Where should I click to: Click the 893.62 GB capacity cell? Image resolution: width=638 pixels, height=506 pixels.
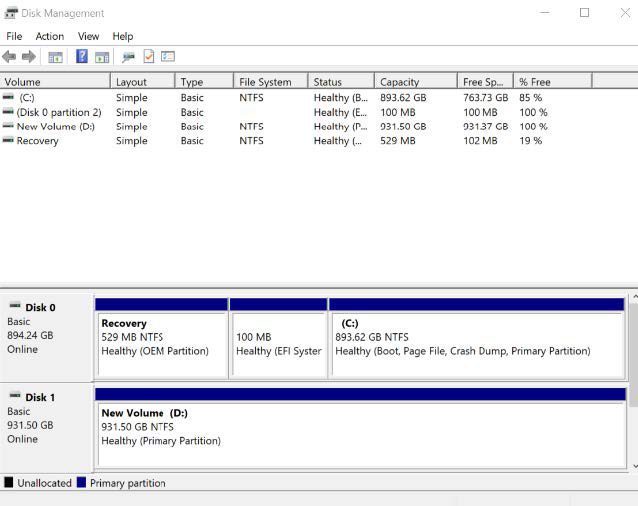tap(403, 98)
